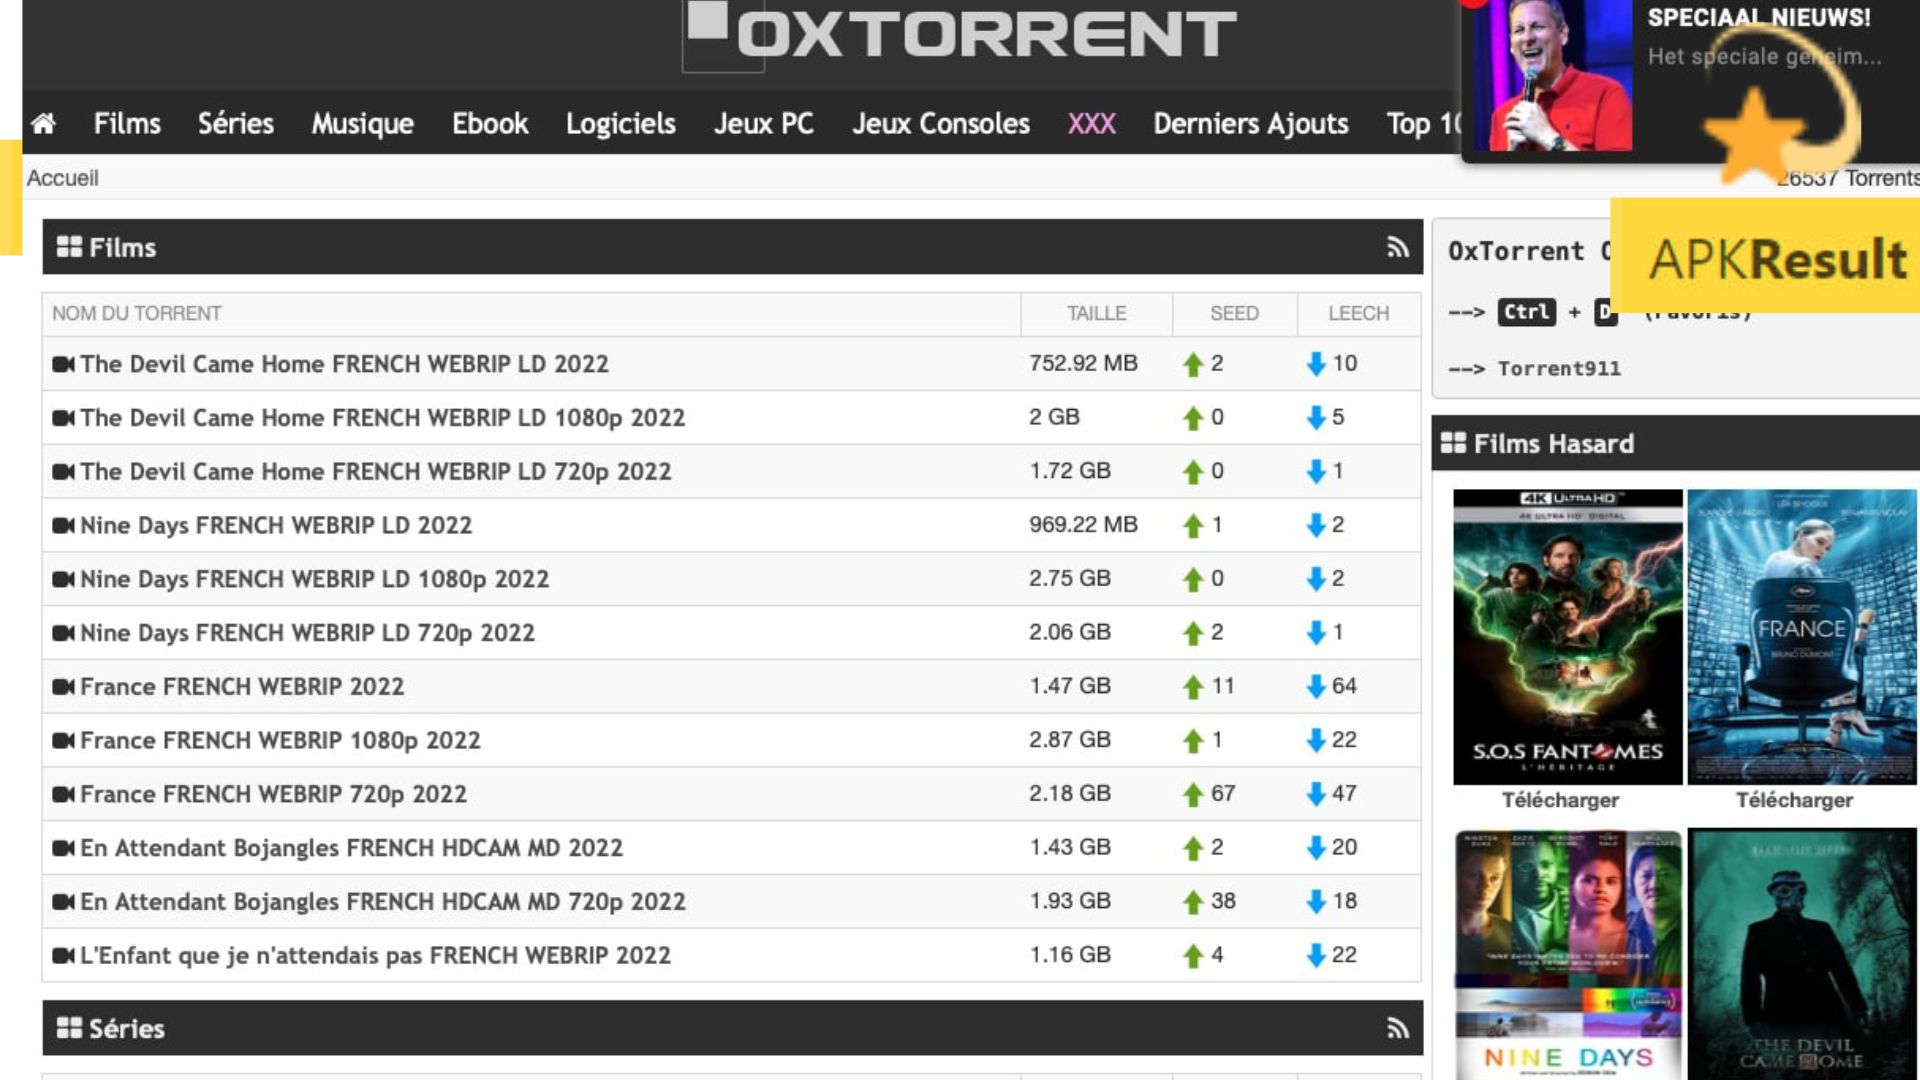This screenshot has height=1080, width=1920.
Task: Click the OXTORRENT site logo
Action: coord(960,34)
